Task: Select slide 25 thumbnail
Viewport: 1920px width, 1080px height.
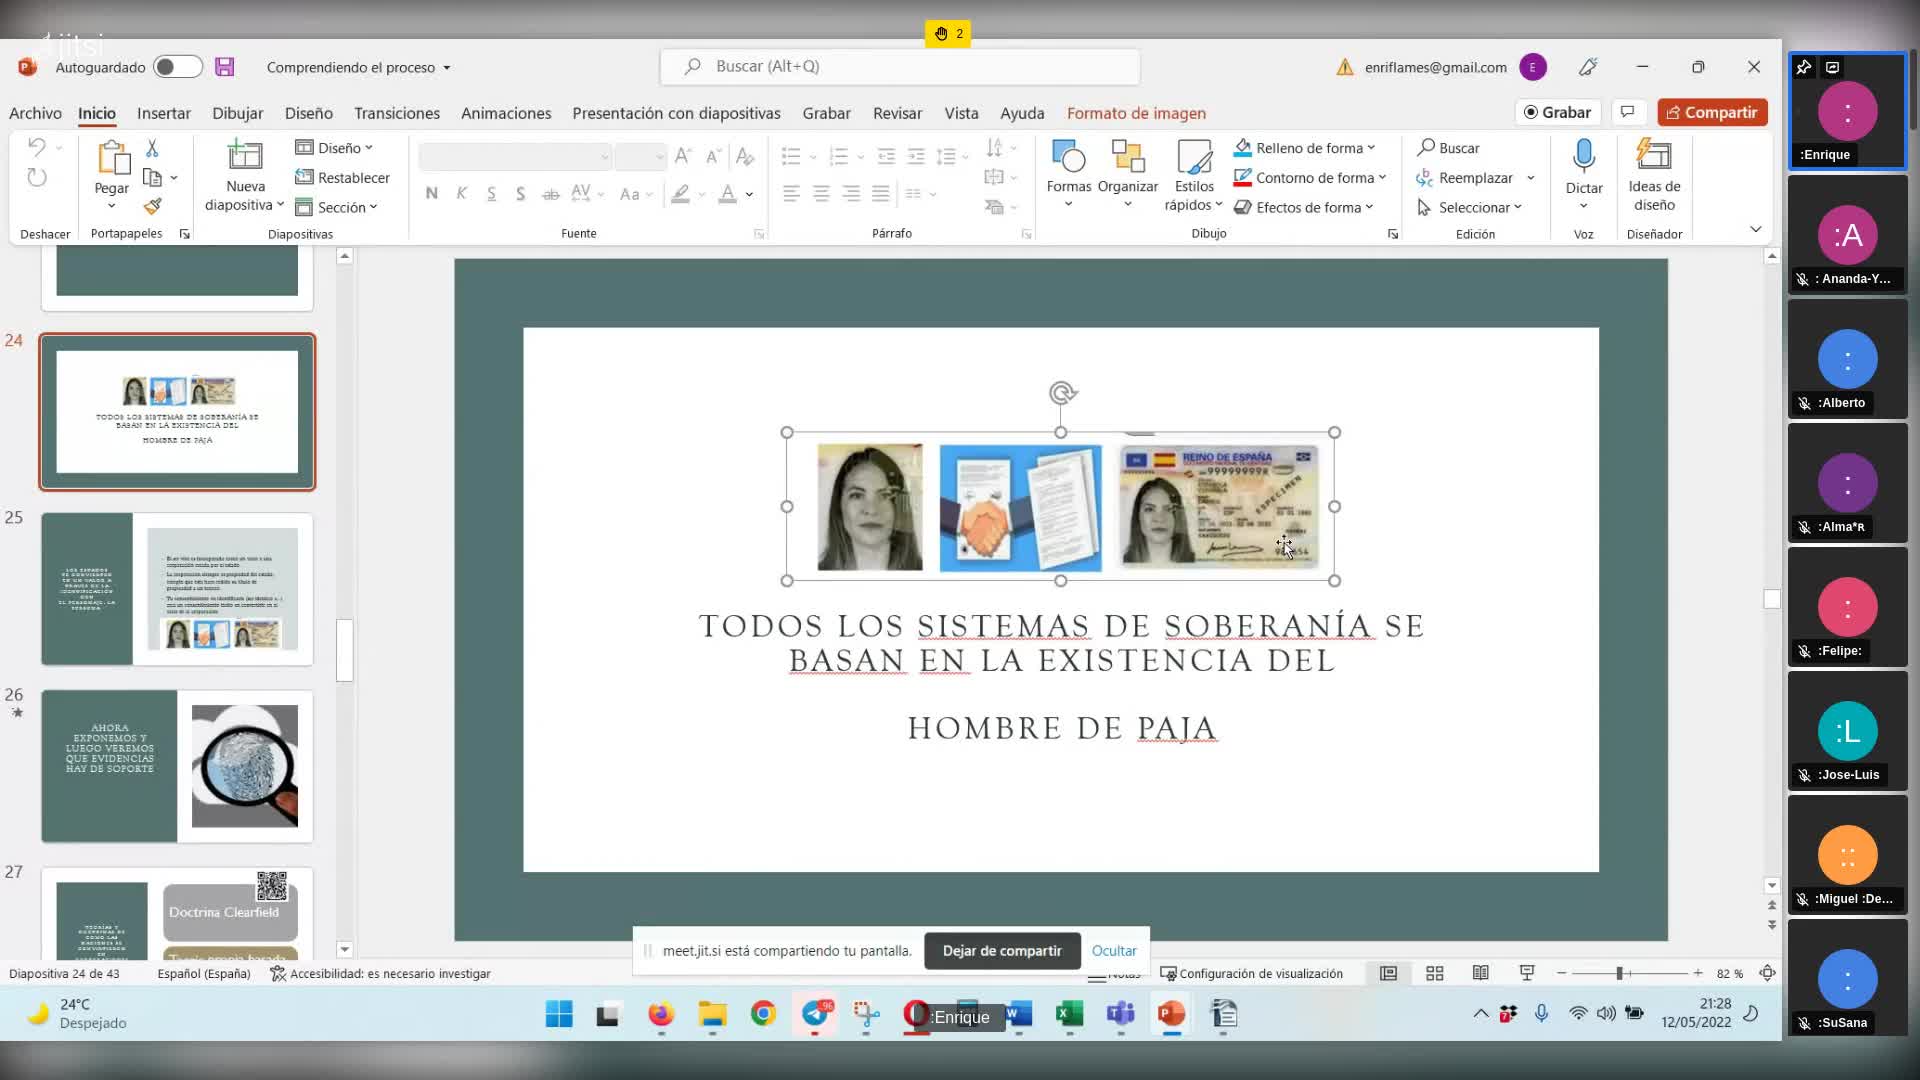Action: (177, 589)
